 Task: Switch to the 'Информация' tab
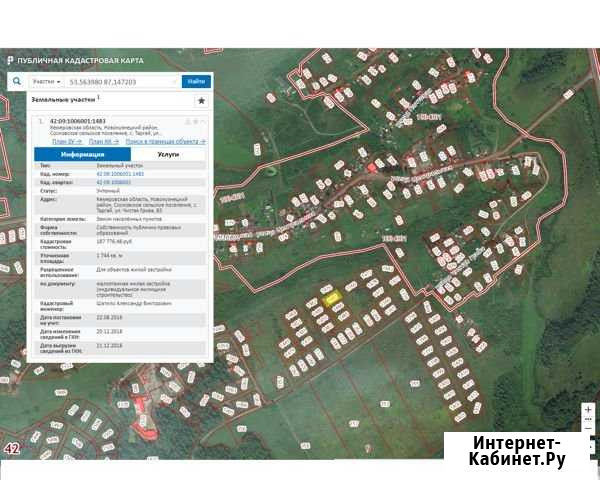pyautogui.click(x=83, y=154)
